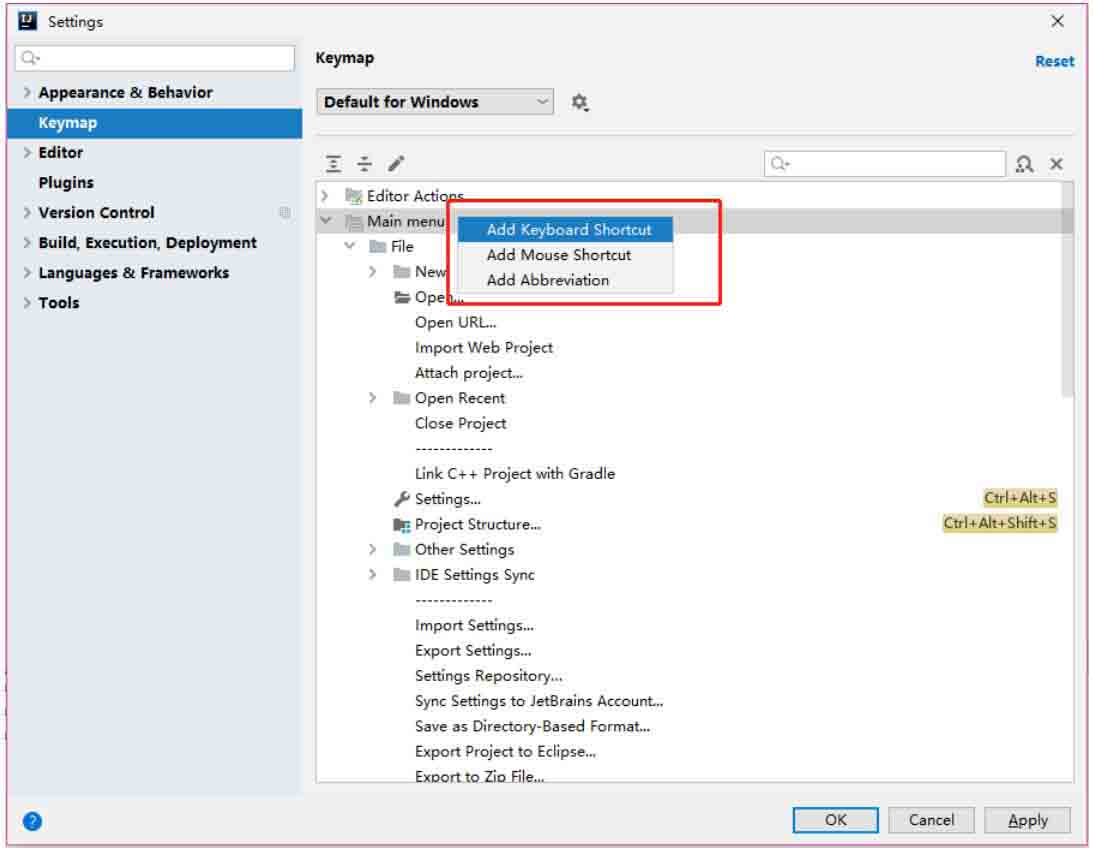This screenshot has width=1094, height=851.
Task: Select the Settings Repository... action
Action: (x=488, y=676)
